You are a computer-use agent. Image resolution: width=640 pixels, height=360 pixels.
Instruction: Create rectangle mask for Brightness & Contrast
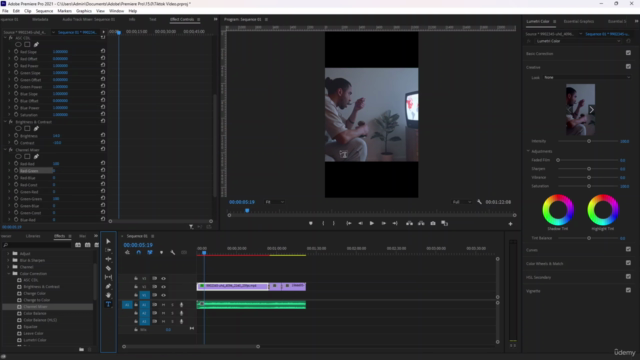(27, 129)
